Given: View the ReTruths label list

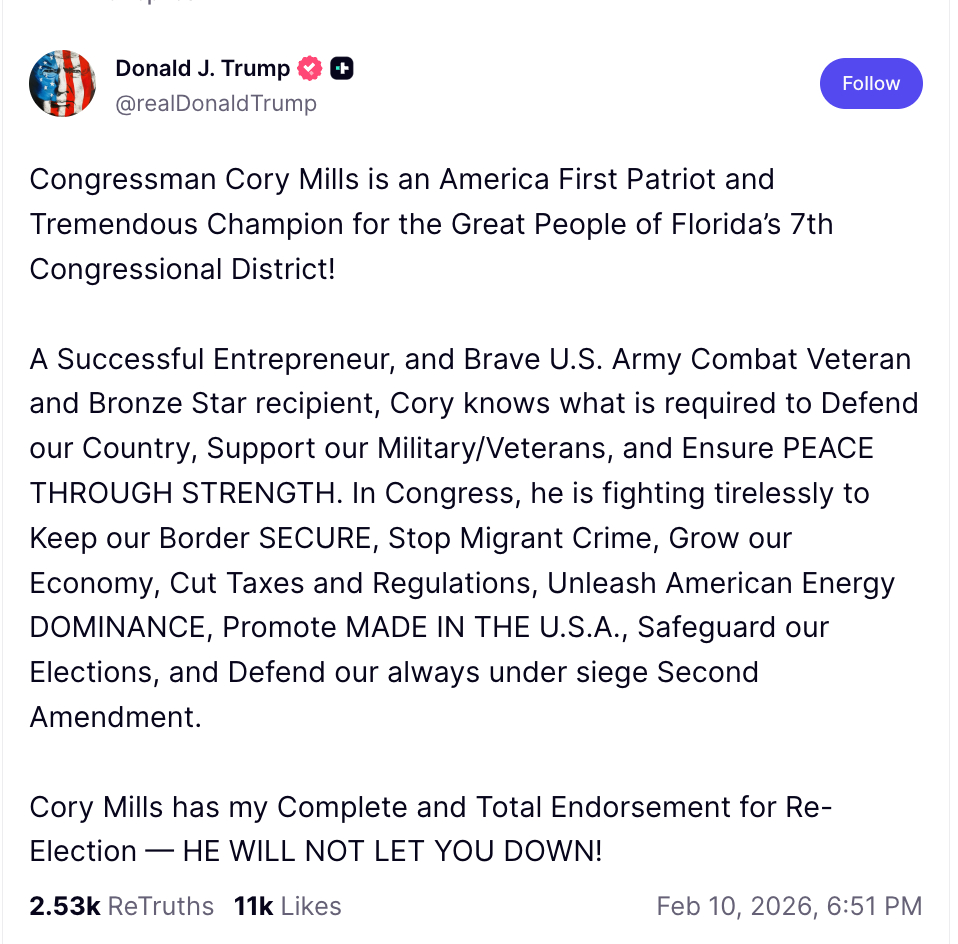Looking at the screenshot, I should pos(160,906).
